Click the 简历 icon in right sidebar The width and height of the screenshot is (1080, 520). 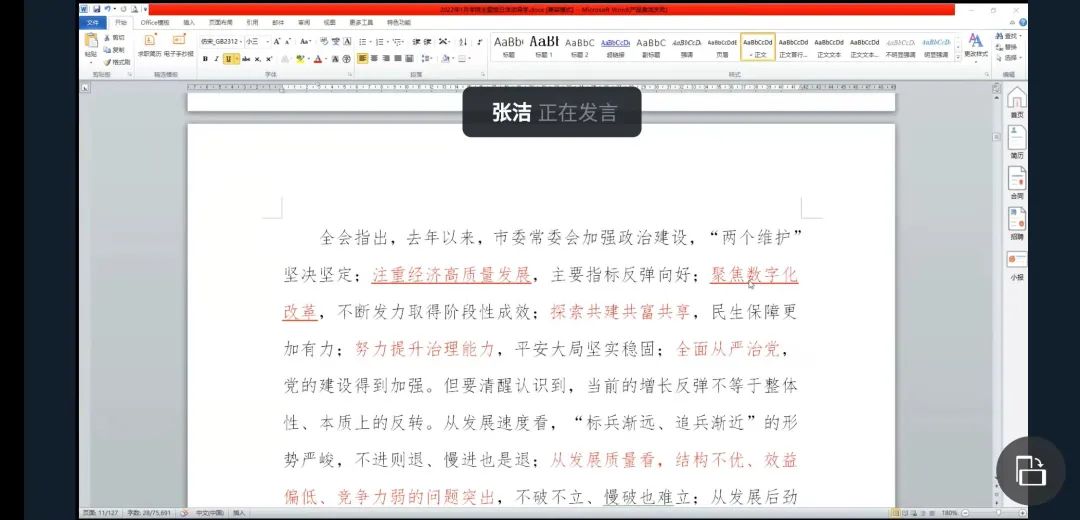[1016, 141]
